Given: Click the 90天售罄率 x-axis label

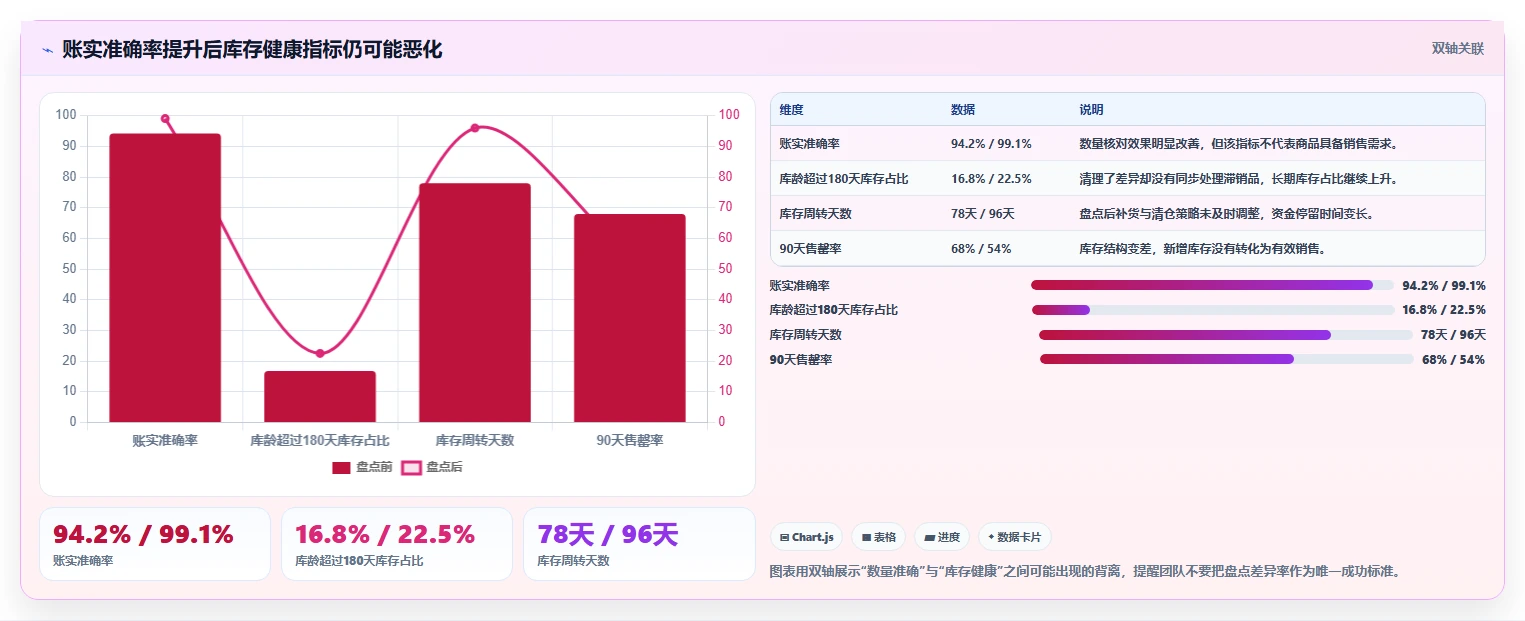Looking at the screenshot, I should point(630,440).
